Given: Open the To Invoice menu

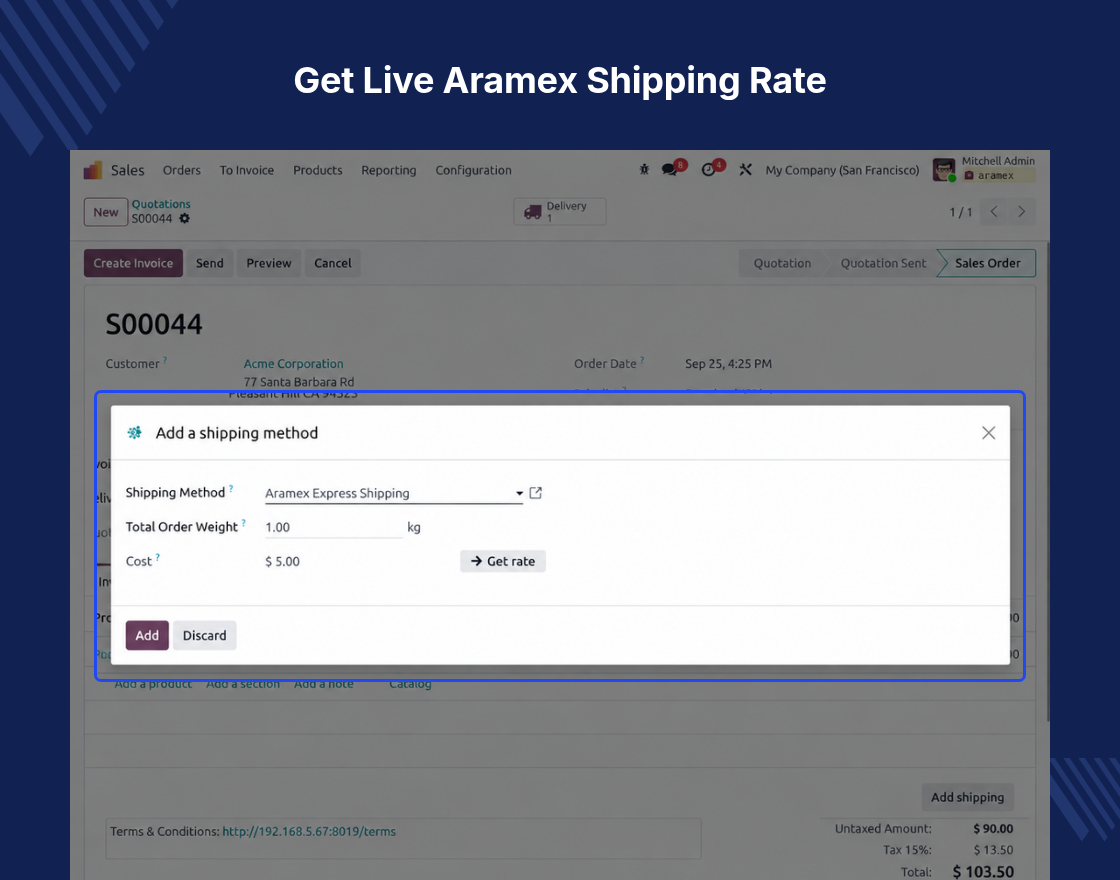Looking at the screenshot, I should coord(246,170).
